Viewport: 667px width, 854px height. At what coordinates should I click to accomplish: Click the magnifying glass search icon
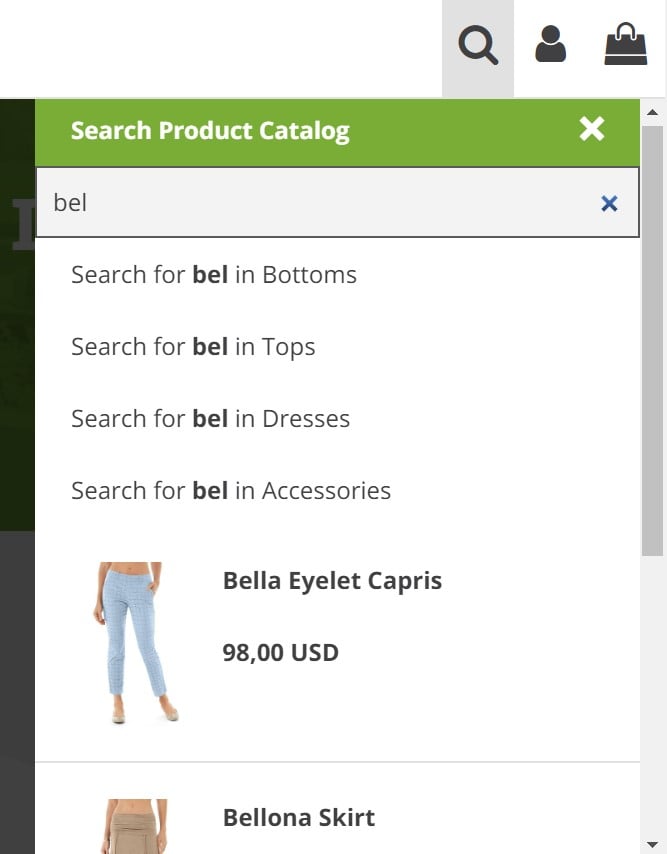click(x=478, y=45)
